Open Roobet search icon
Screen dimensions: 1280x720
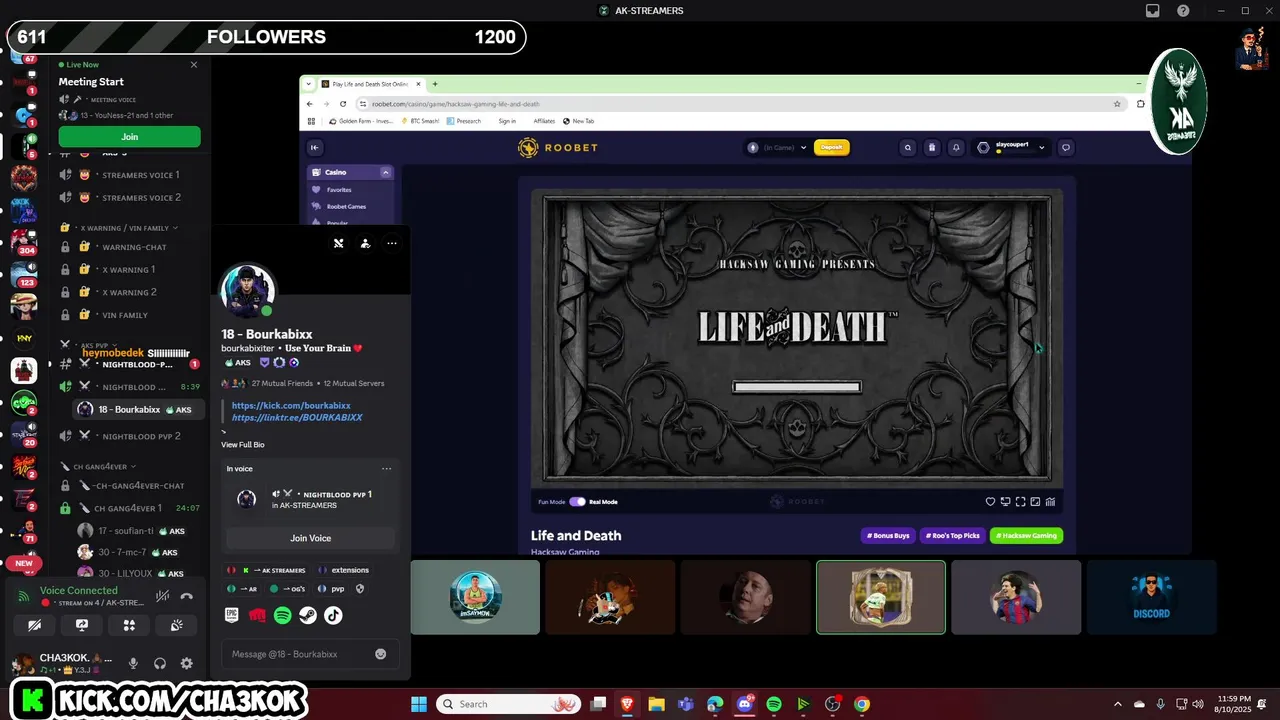coord(908,147)
